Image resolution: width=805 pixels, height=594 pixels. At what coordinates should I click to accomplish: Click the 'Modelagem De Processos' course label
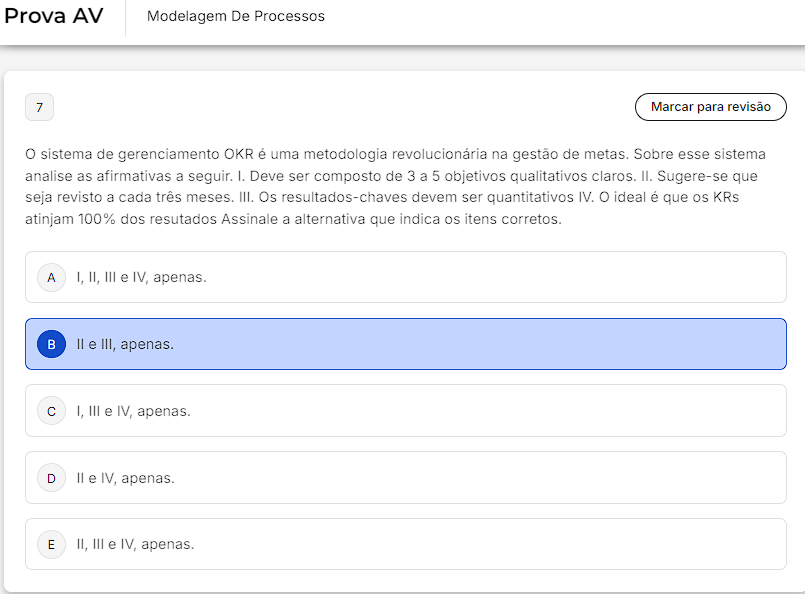(235, 17)
